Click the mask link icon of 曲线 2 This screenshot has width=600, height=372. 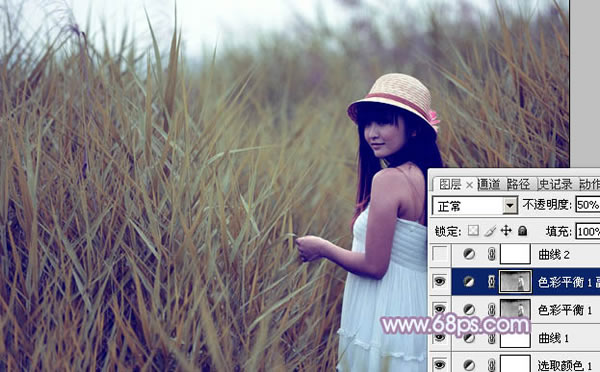(492, 254)
